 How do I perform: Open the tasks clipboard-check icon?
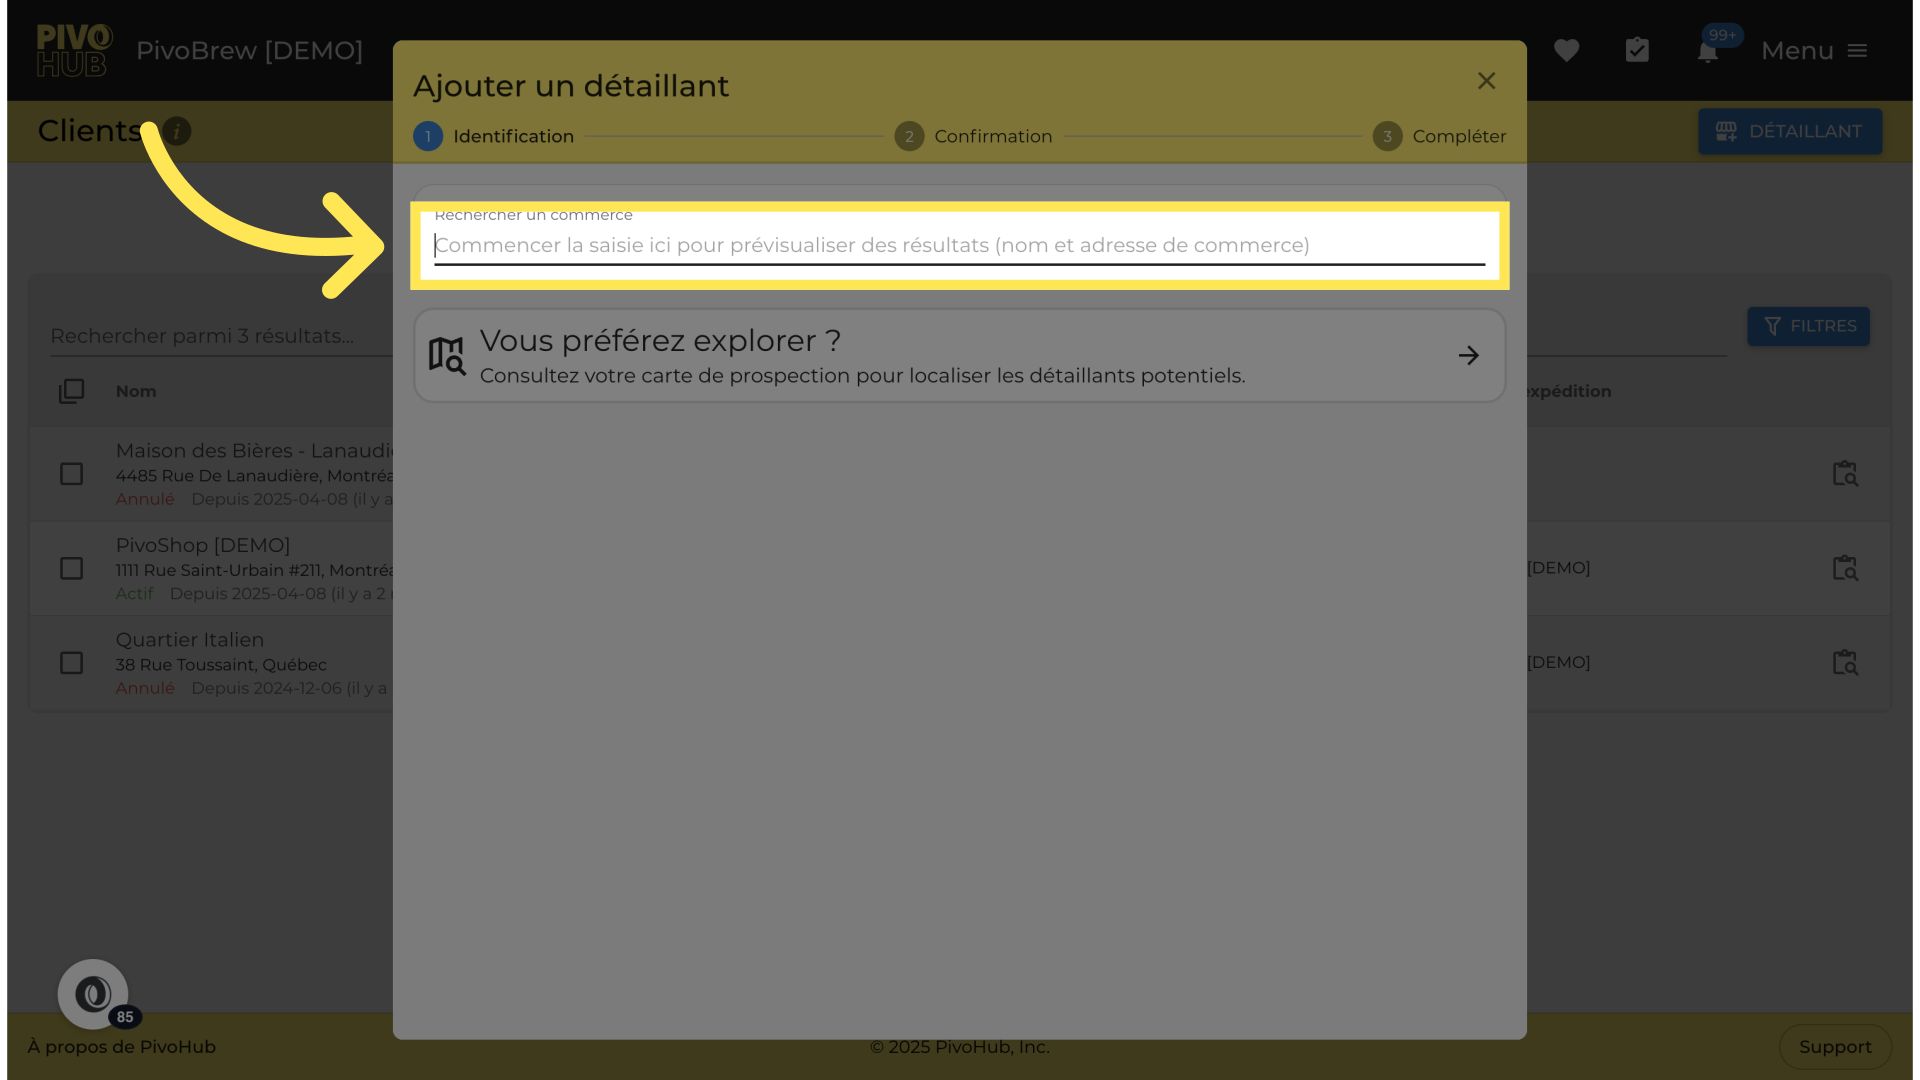[x=1637, y=50]
